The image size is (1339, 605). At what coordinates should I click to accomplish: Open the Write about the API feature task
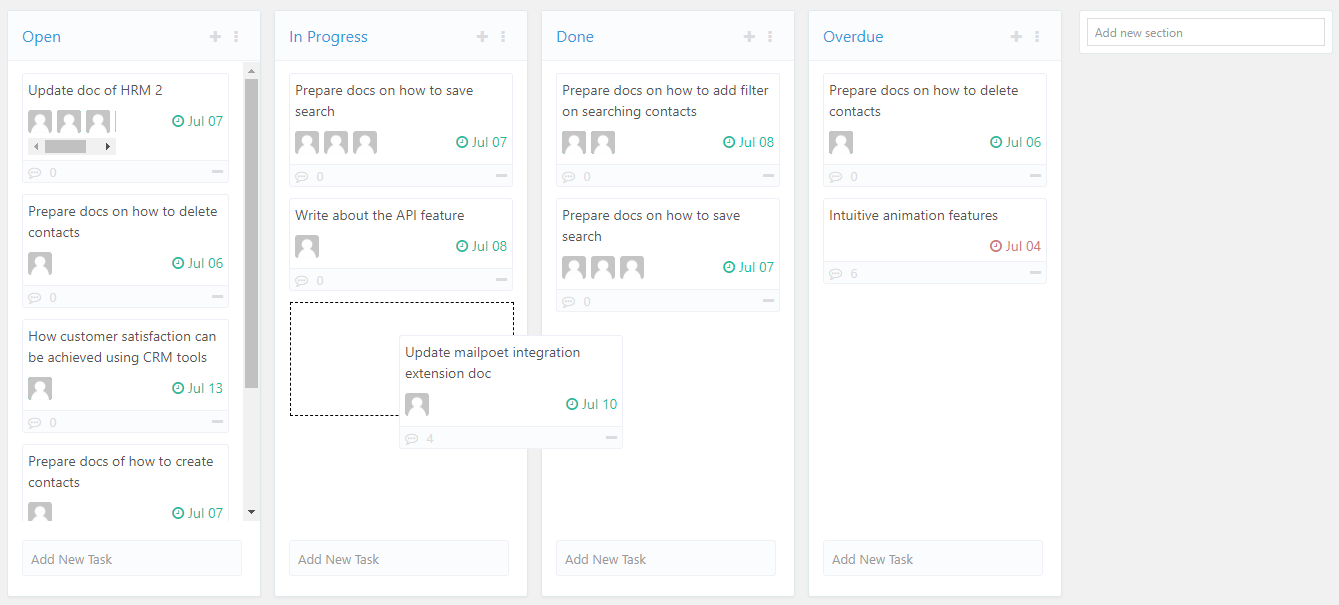click(380, 215)
